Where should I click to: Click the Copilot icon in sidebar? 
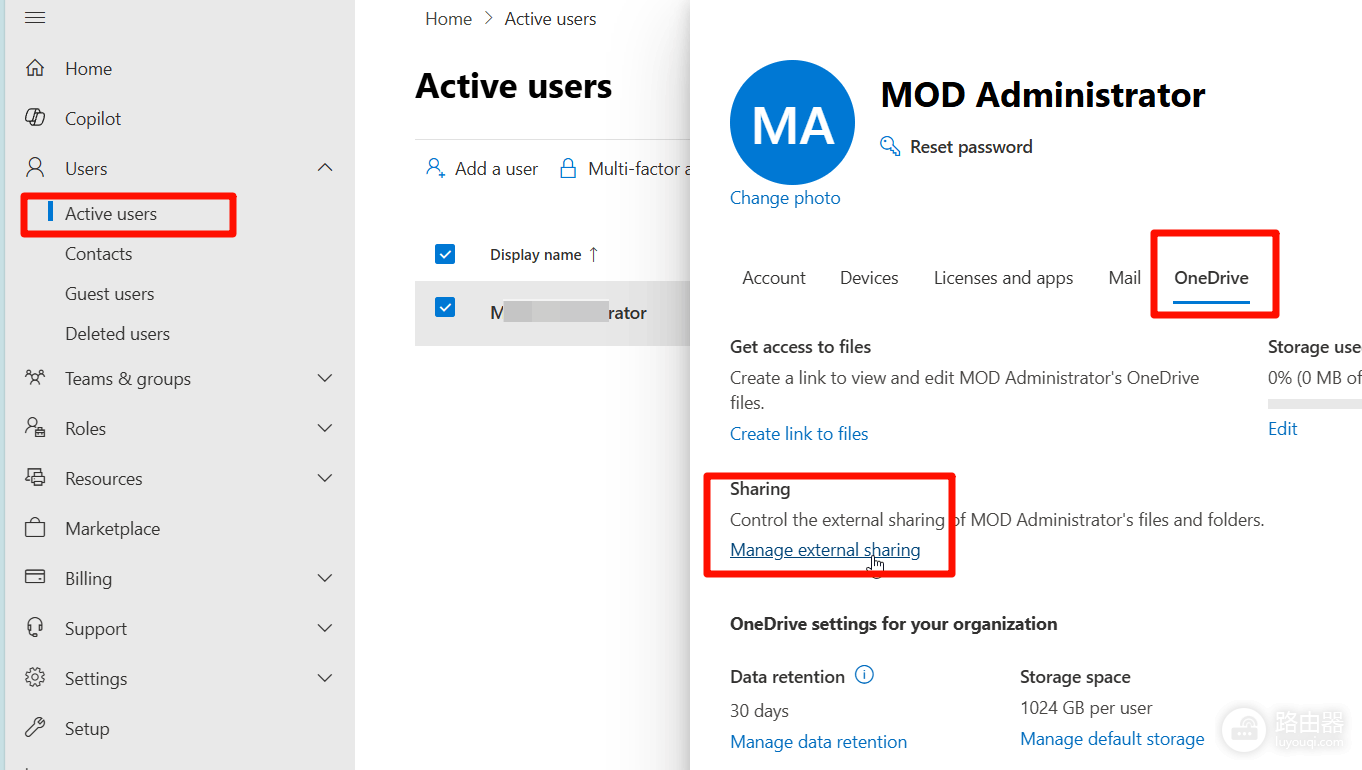[x=35, y=118]
